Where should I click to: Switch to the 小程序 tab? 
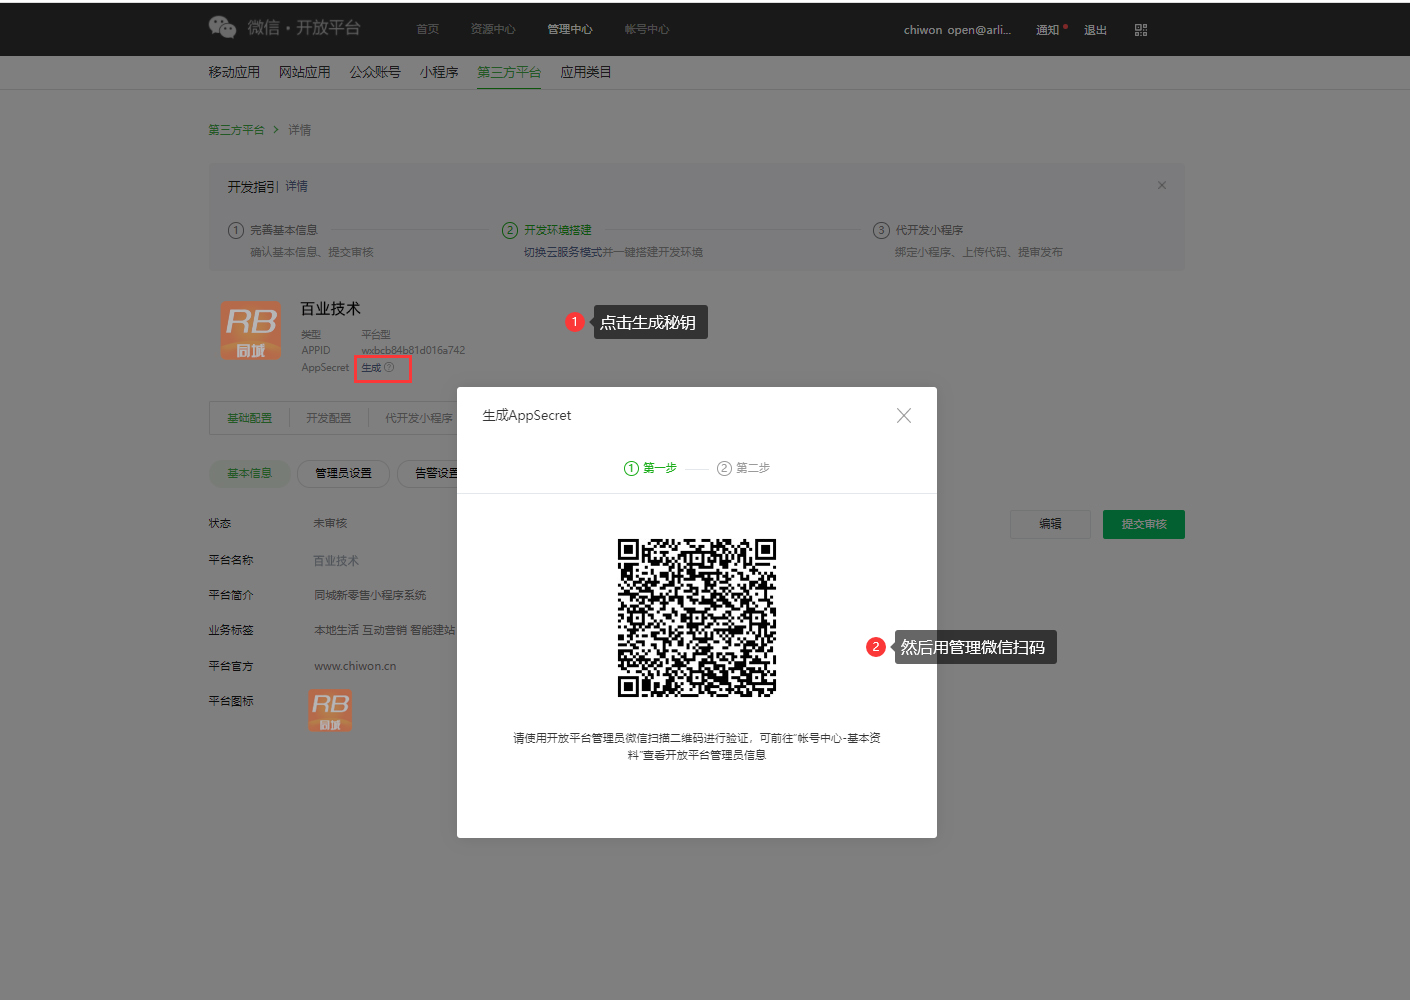click(439, 72)
